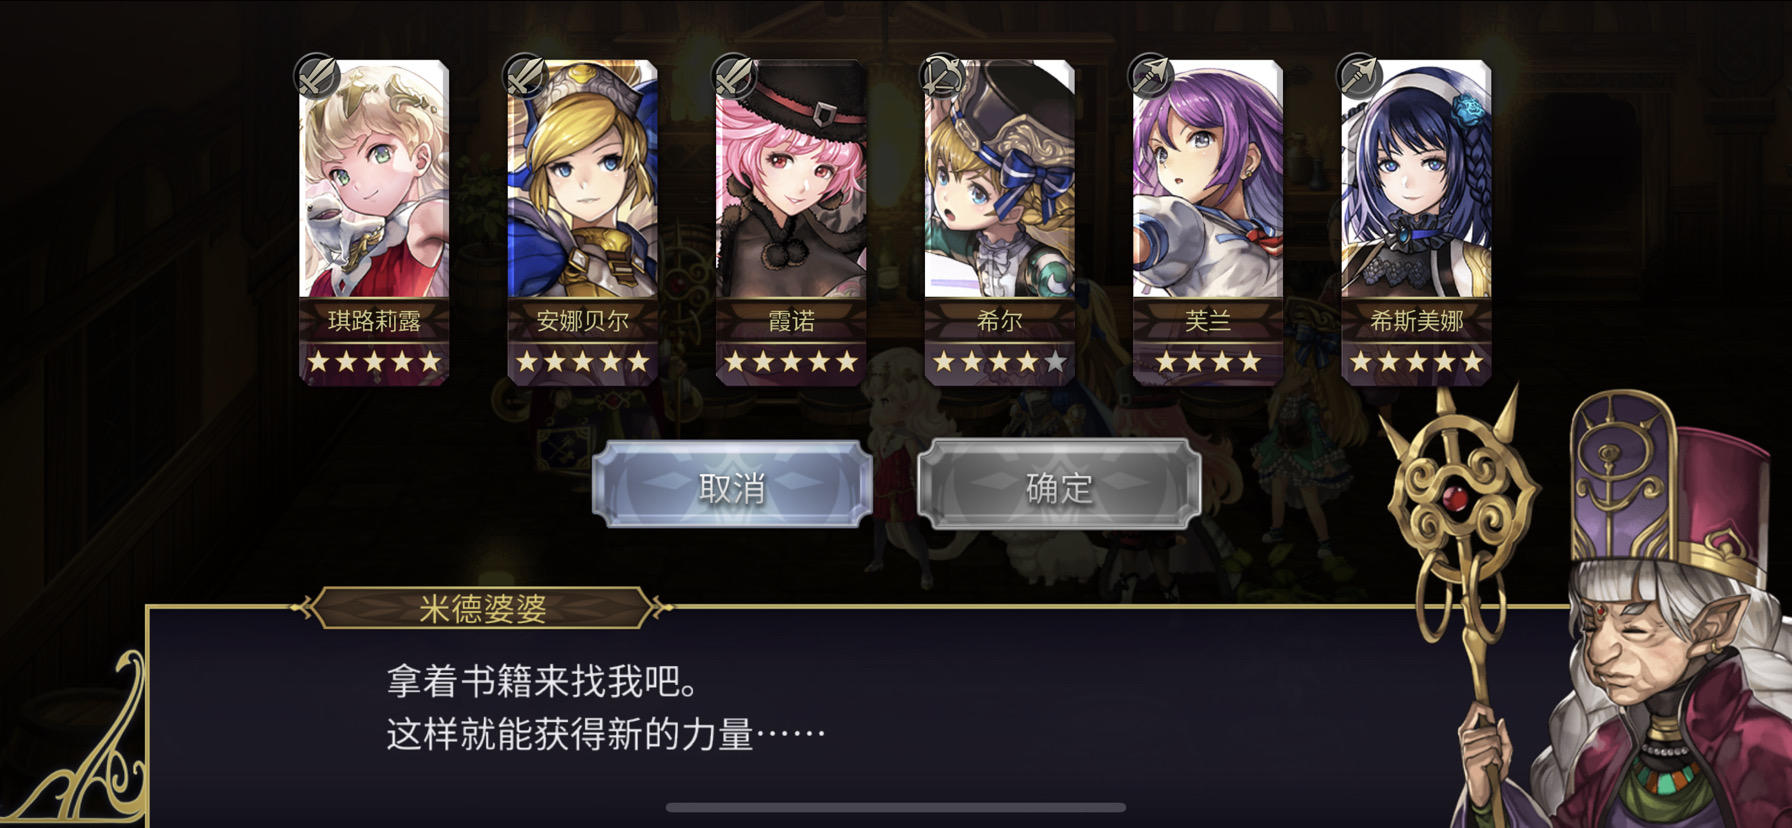Click spear class icon on 希斯美娜 card
This screenshot has width=1792, height=828.
[x=1358, y=76]
